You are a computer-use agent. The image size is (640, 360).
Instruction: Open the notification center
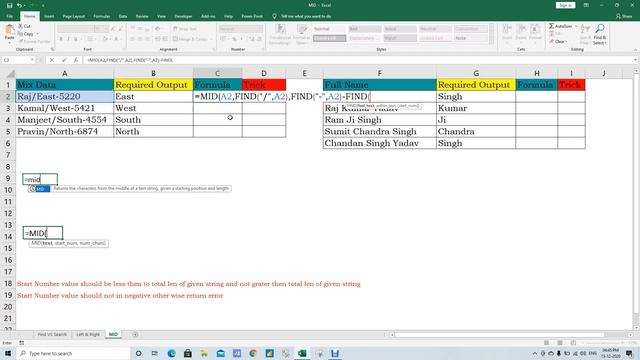(x=629, y=353)
